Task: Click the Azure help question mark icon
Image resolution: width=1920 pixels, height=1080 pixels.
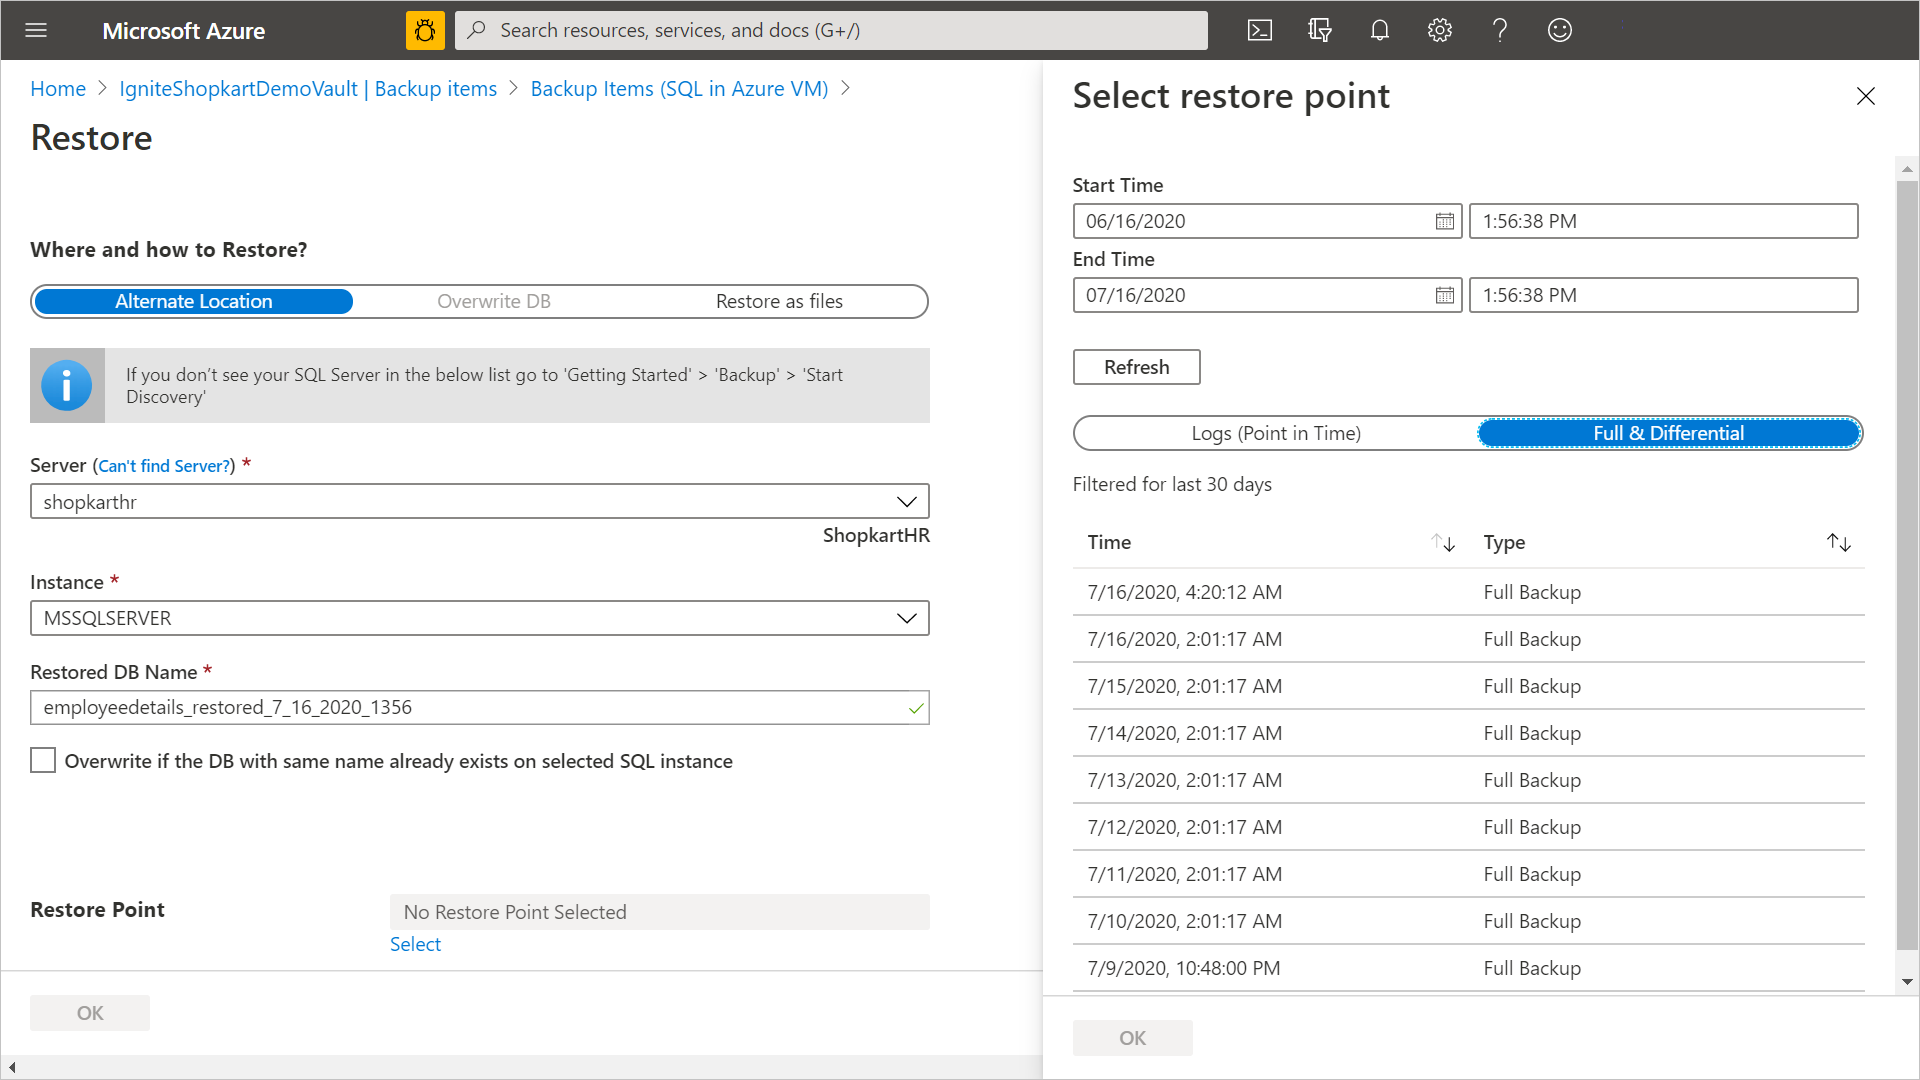Action: 1499,29
